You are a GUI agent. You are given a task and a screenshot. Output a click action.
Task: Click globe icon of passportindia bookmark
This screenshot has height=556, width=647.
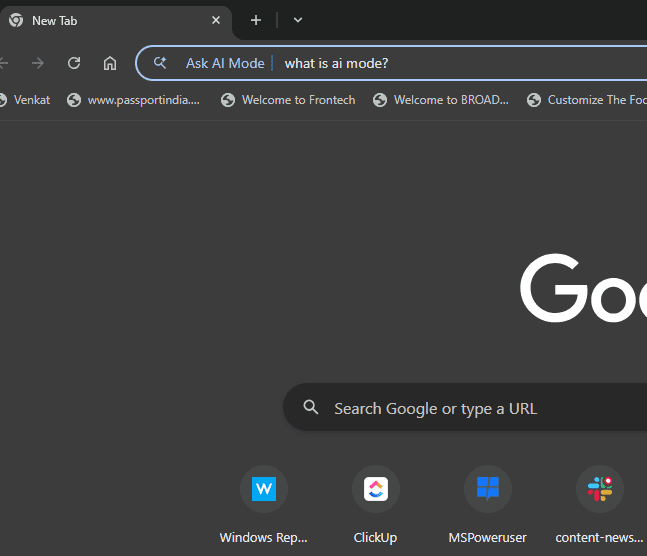(74, 100)
